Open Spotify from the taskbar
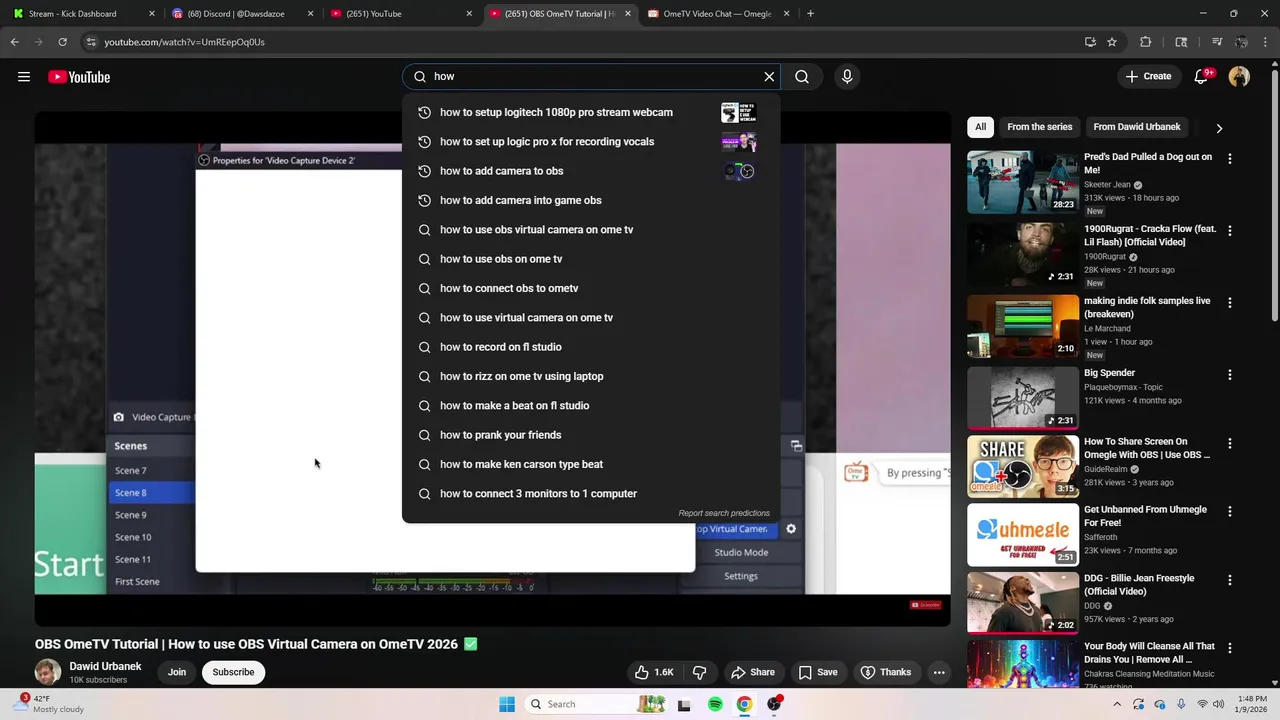Image resolution: width=1280 pixels, height=720 pixels. 715,704
